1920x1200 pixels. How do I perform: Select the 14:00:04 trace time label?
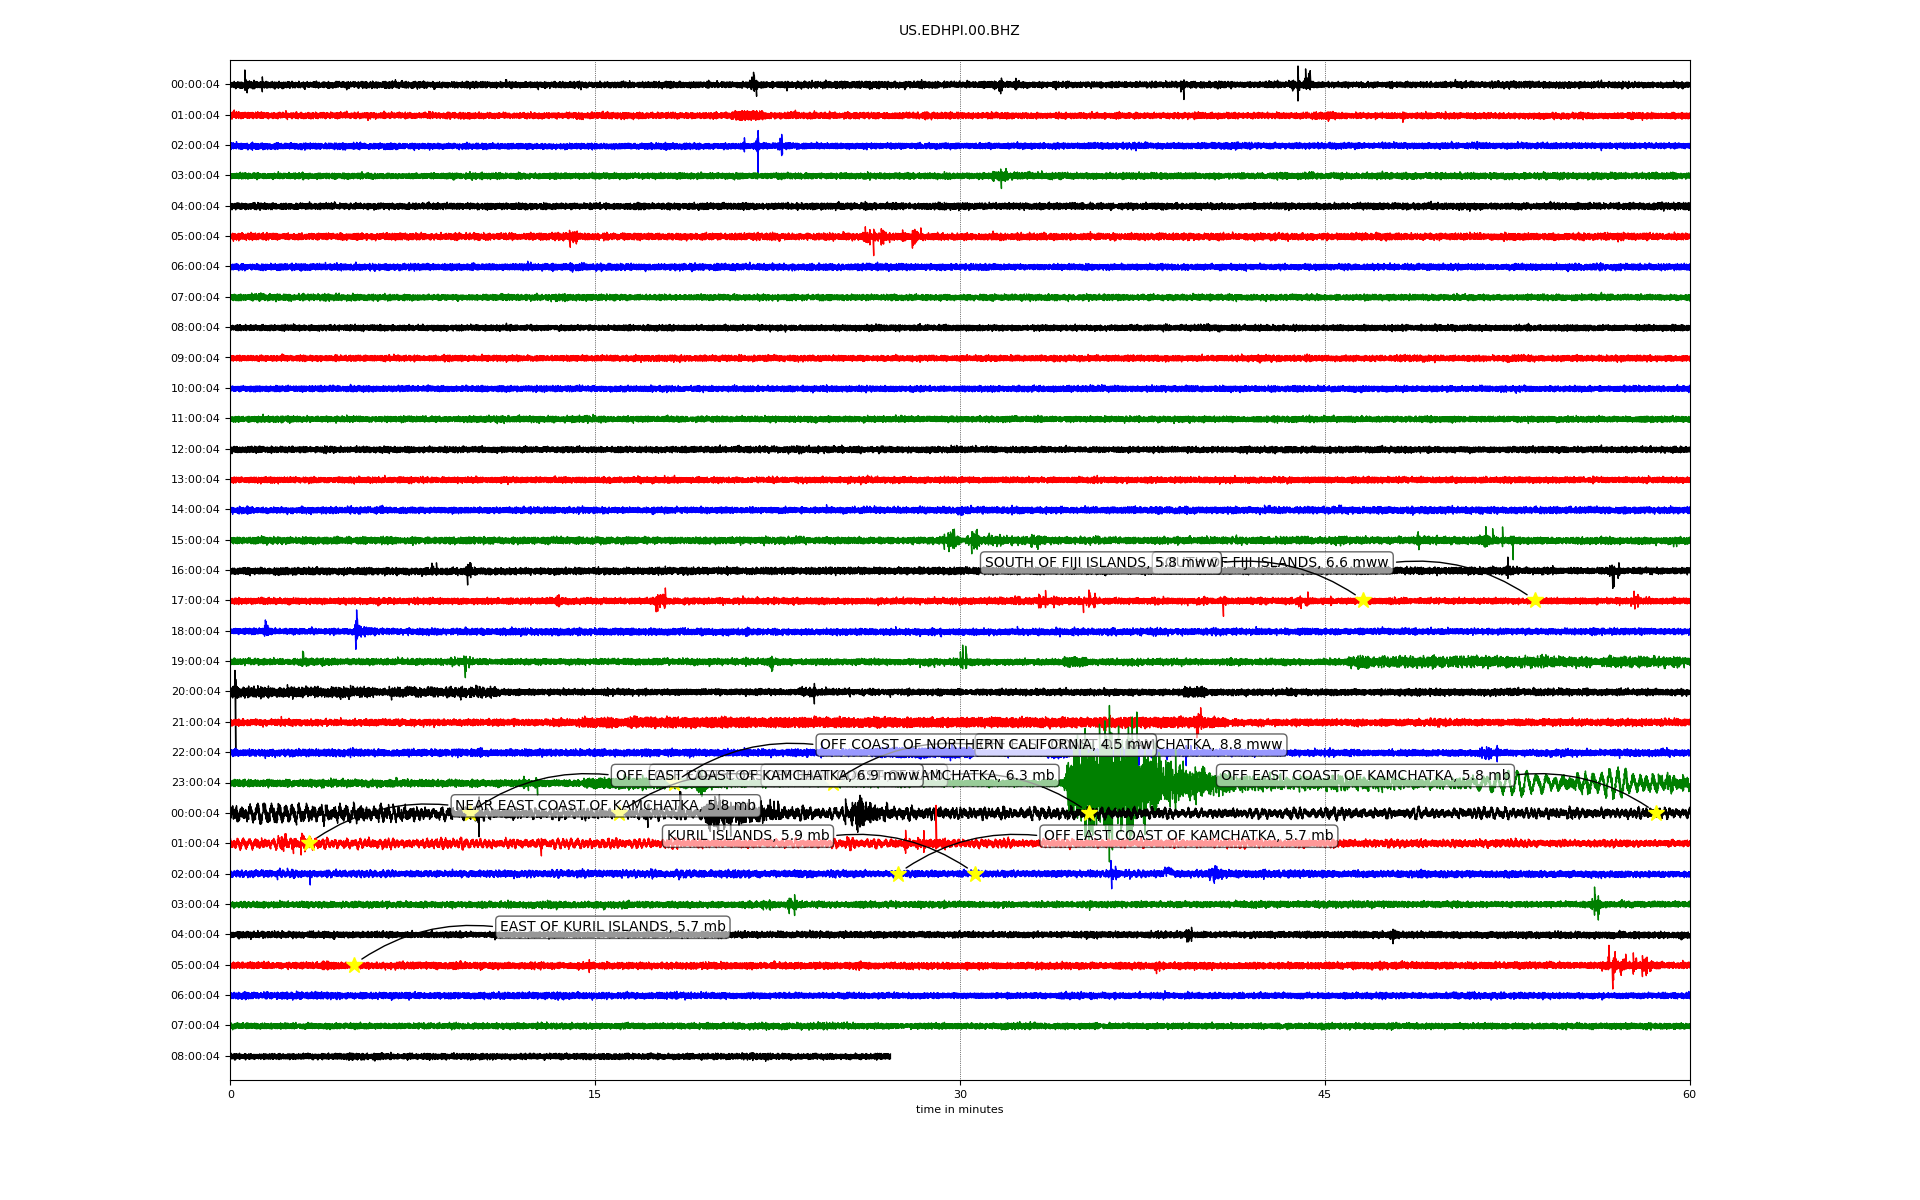pos(195,510)
